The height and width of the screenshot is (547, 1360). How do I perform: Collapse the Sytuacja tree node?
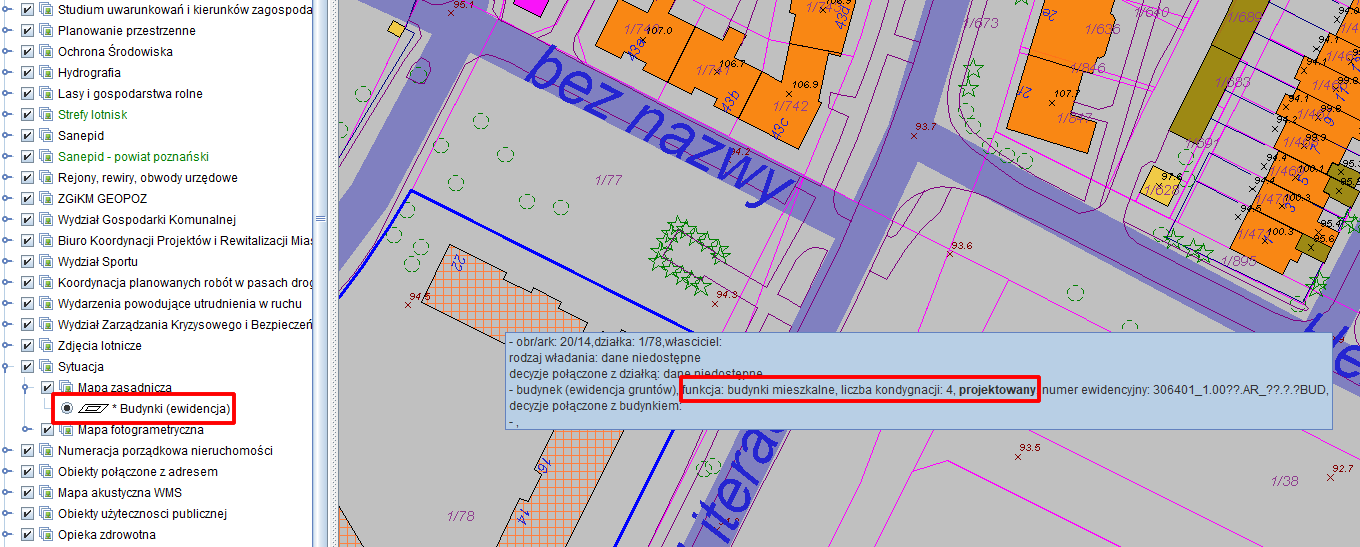8,367
